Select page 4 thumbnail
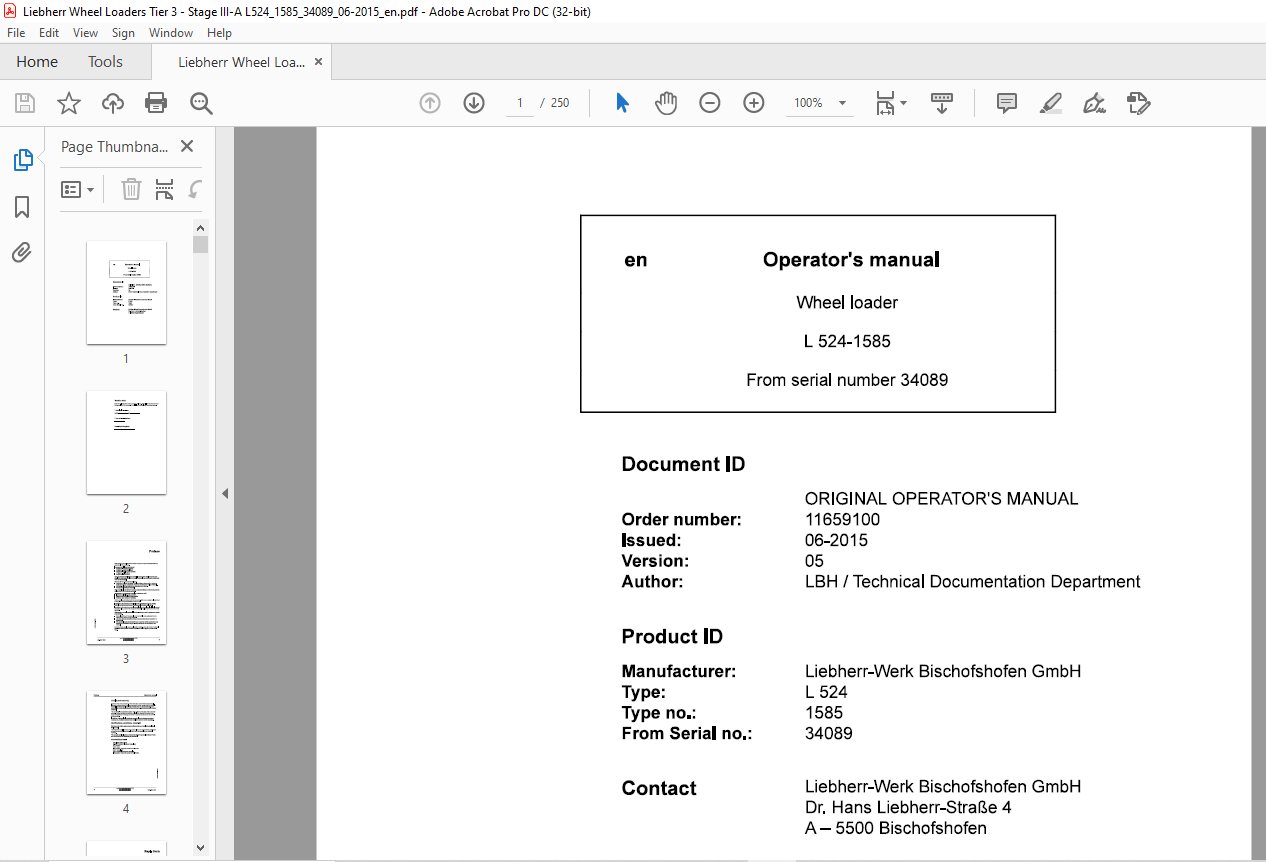 point(126,742)
